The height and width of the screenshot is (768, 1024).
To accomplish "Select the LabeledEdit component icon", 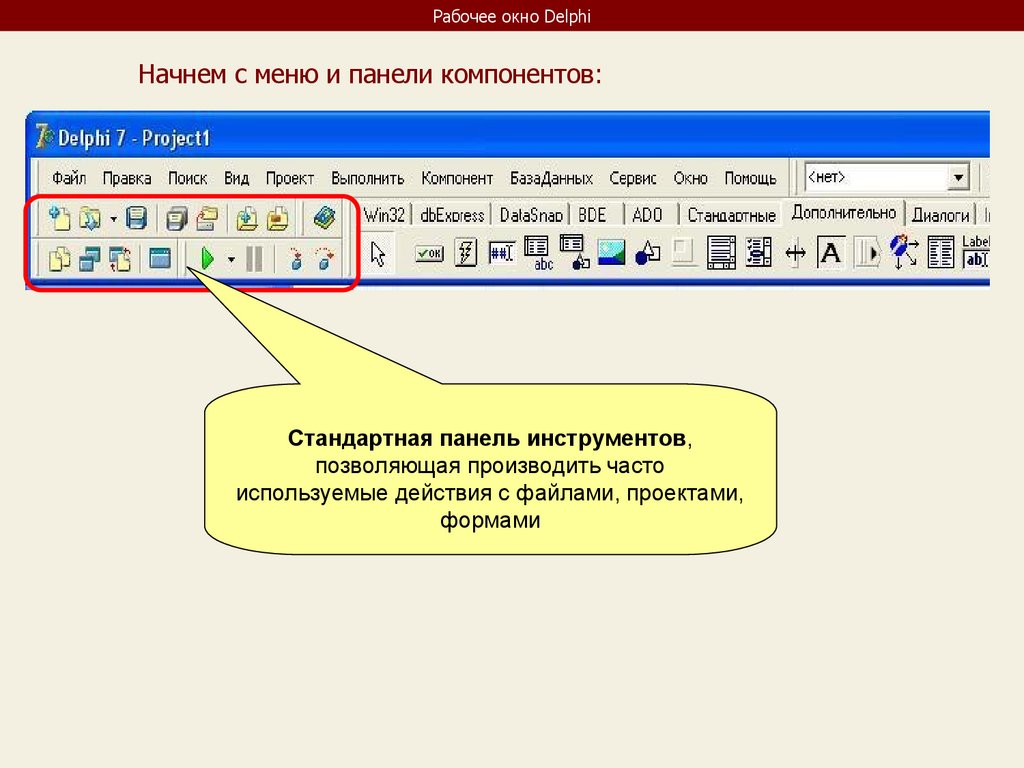I will click(x=976, y=252).
